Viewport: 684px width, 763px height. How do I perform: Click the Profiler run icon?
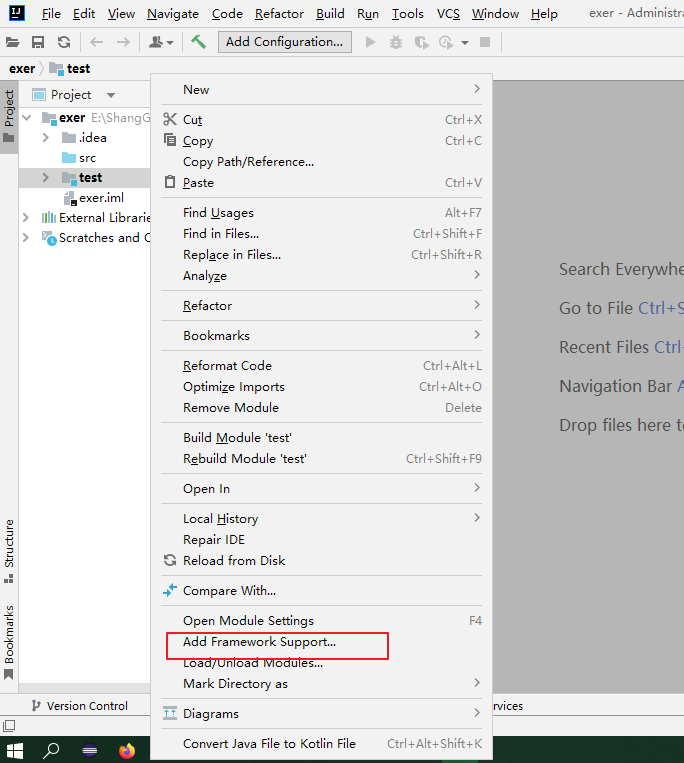pyautogui.click(x=446, y=42)
